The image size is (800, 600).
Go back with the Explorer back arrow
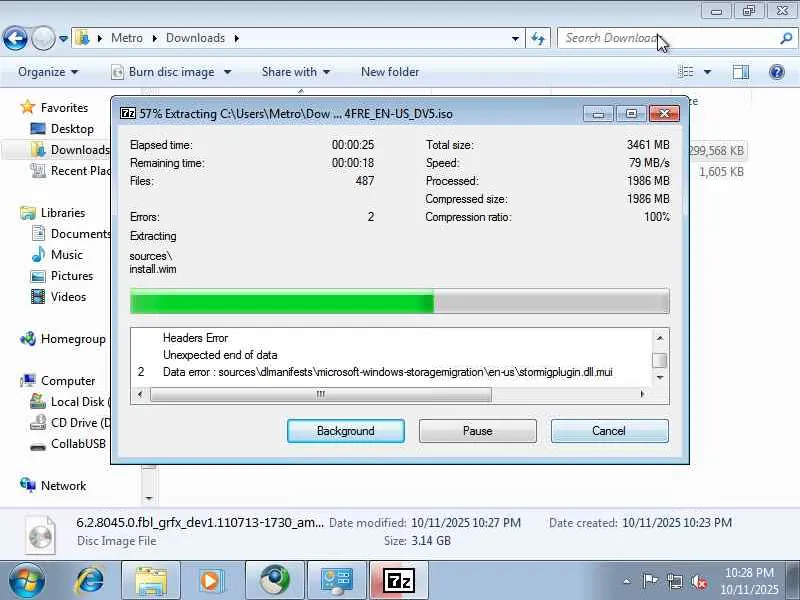(x=15, y=38)
